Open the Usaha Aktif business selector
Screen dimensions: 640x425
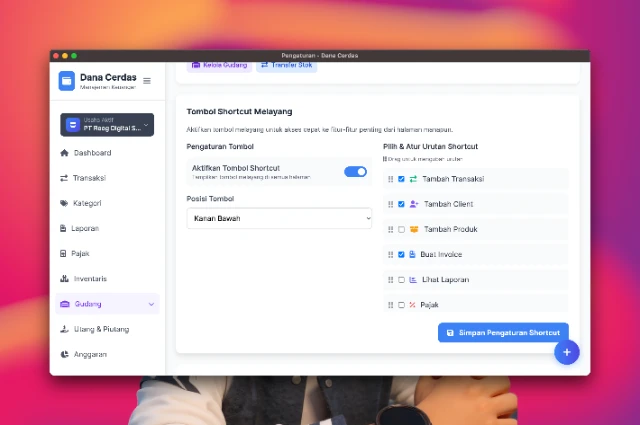(x=107, y=125)
